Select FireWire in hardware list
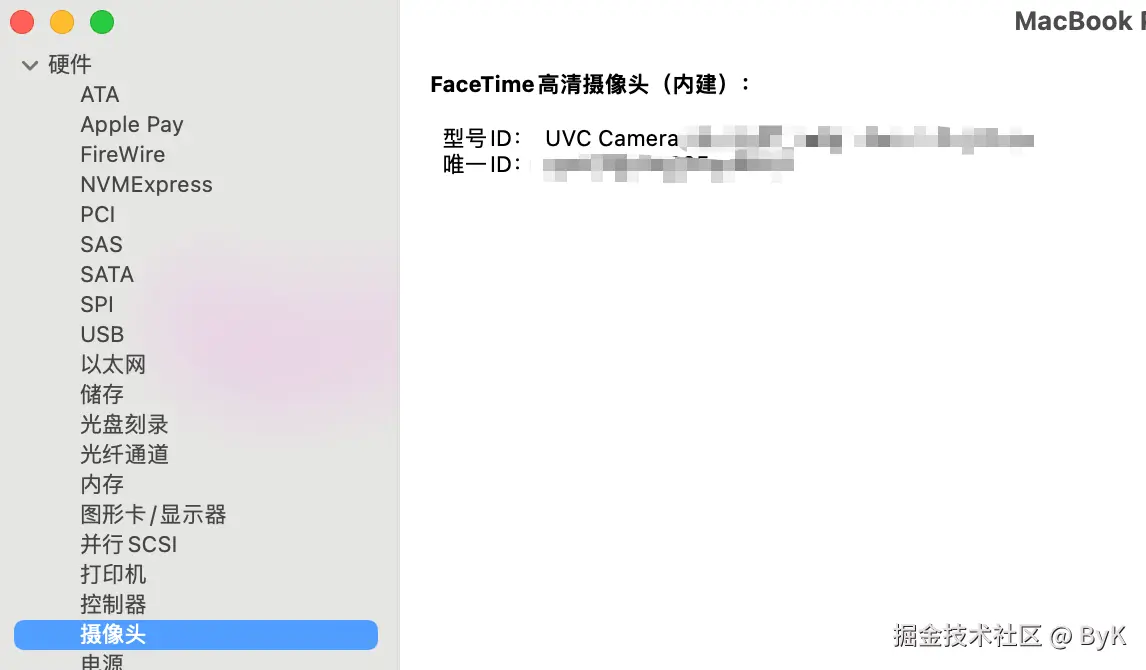Screen dimensions: 1146x670 coord(123,155)
